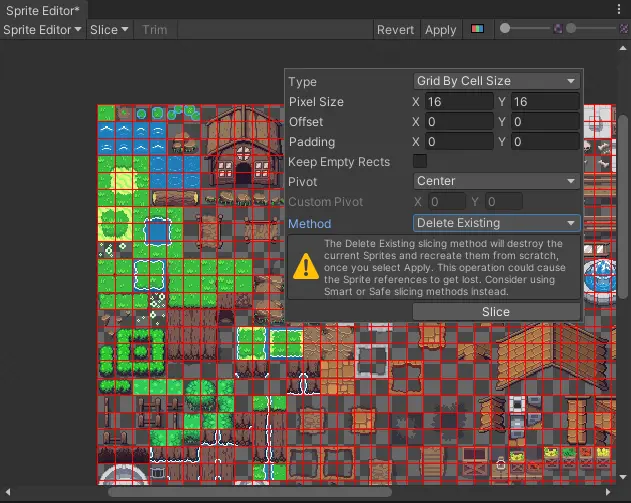Click the horizontal scrollbar left arrow

pyautogui.click(x=8, y=492)
